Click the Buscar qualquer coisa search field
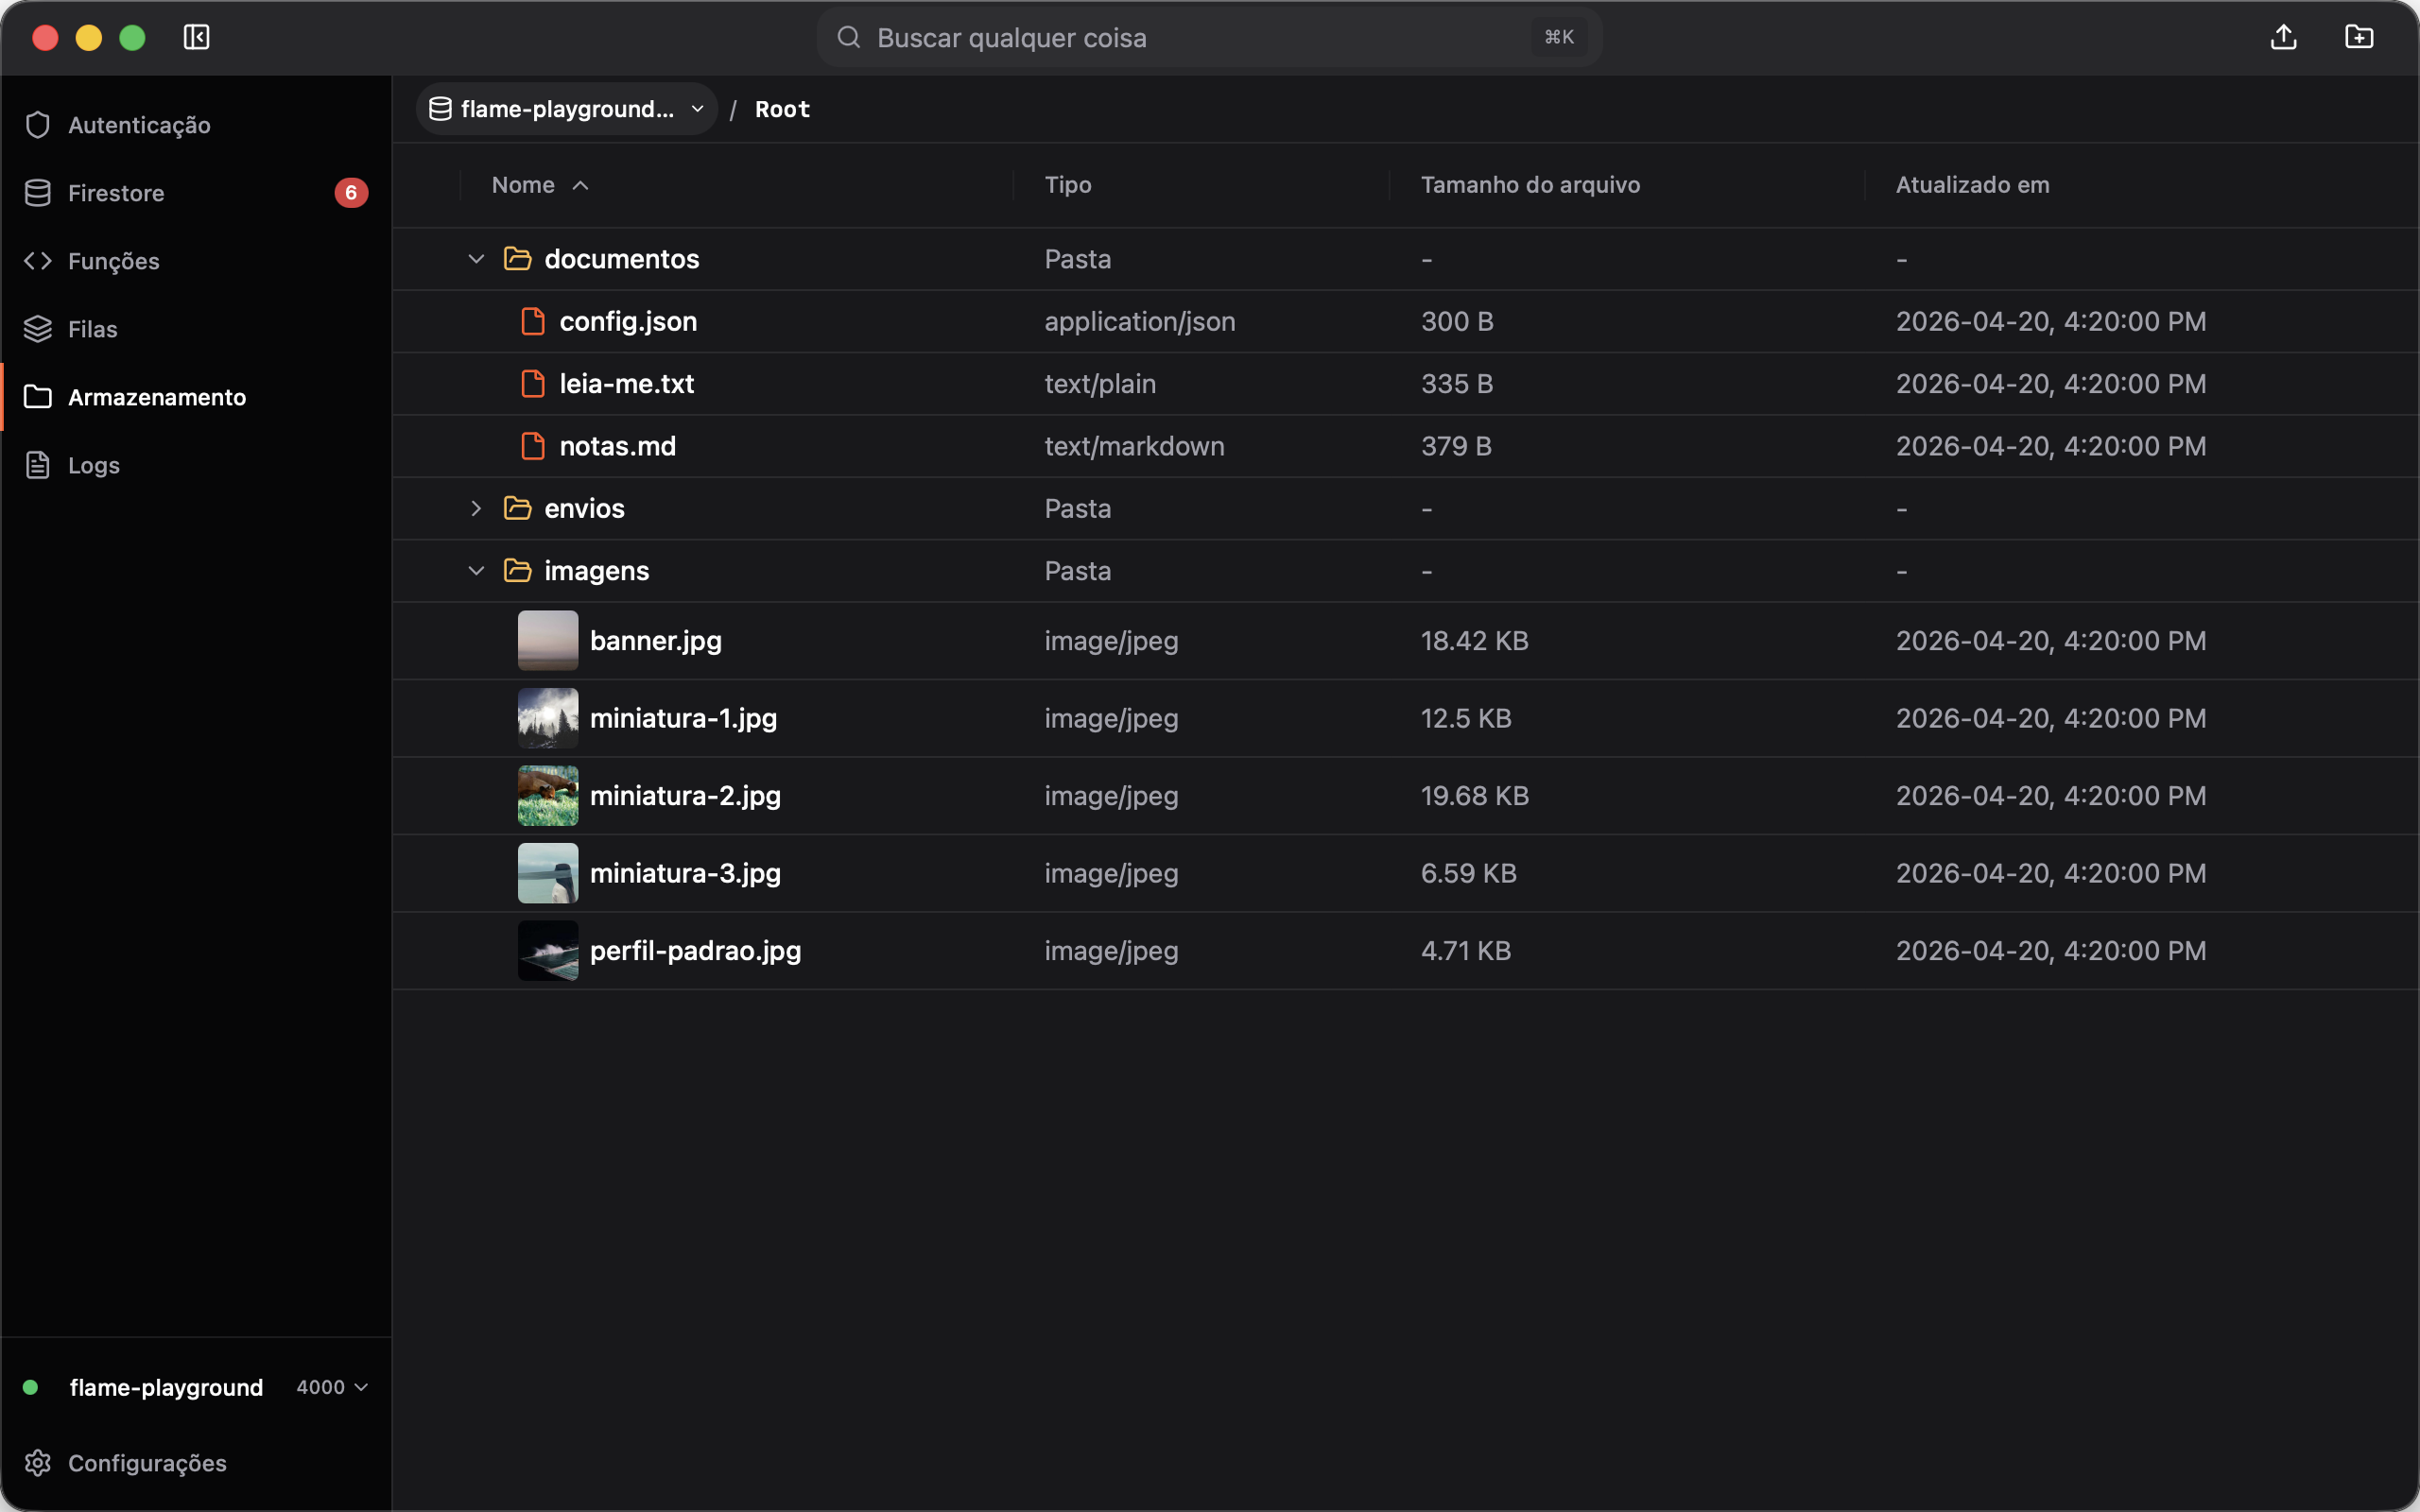Viewport: 2420px width, 1512px height. coord(1209,37)
